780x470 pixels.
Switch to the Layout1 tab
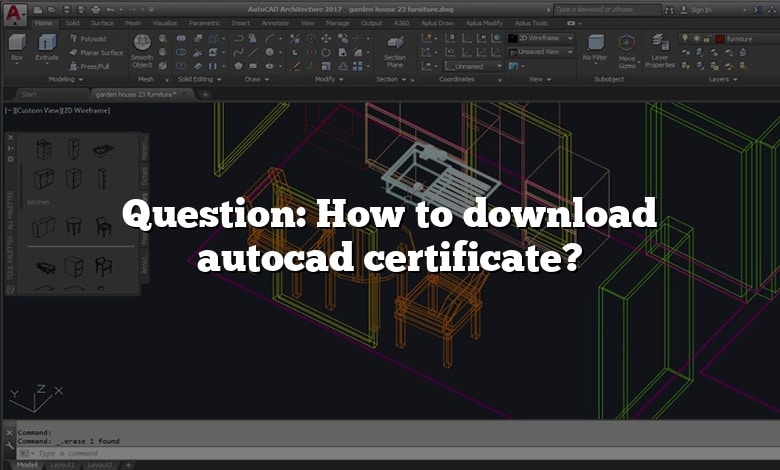(x=62, y=465)
